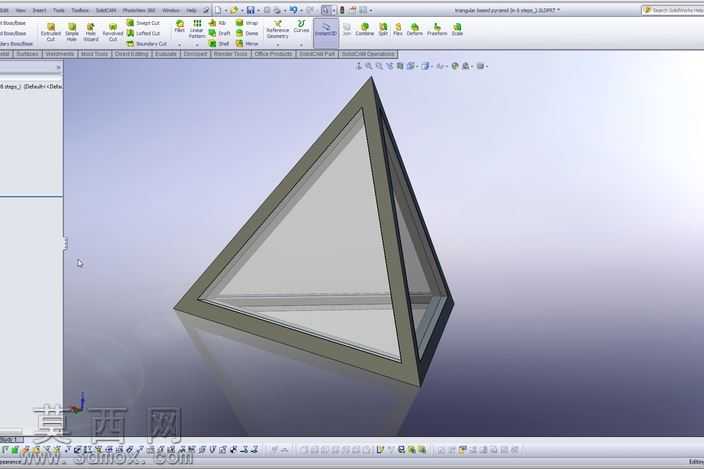The image size is (704, 469).
Task: Expand the Curves dropdown arrow
Action: 301,44
